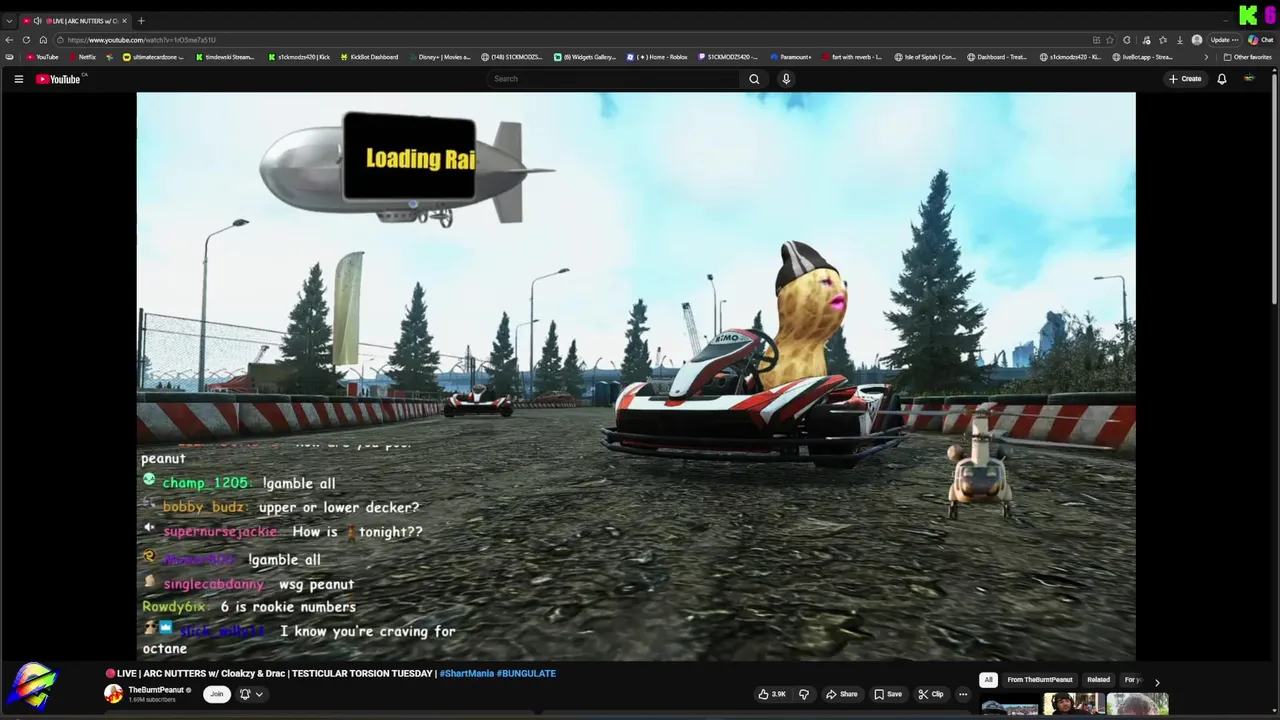Image resolution: width=1280 pixels, height=720 pixels.
Task: Close the LIVE ARC NUTTERS tab
Action: (124, 21)
